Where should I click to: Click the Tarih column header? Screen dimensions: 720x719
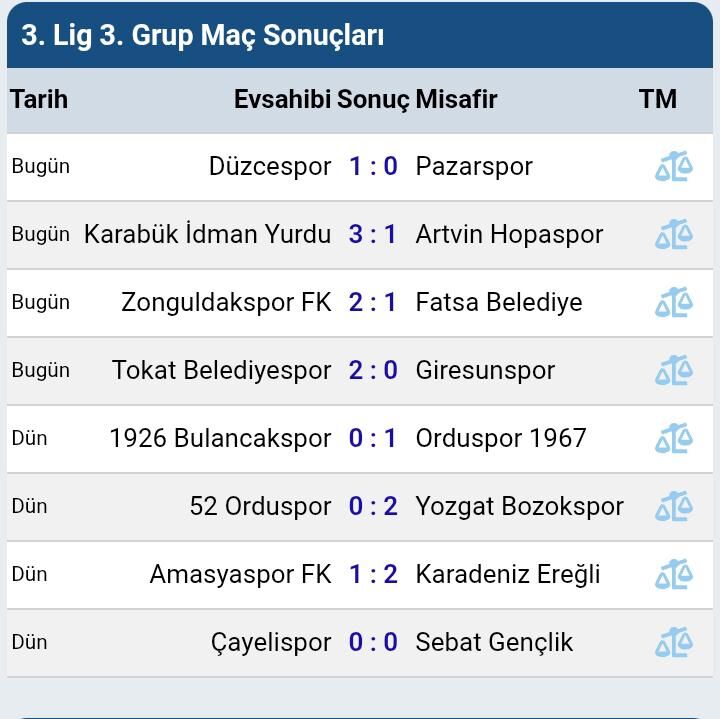[39, 99]
